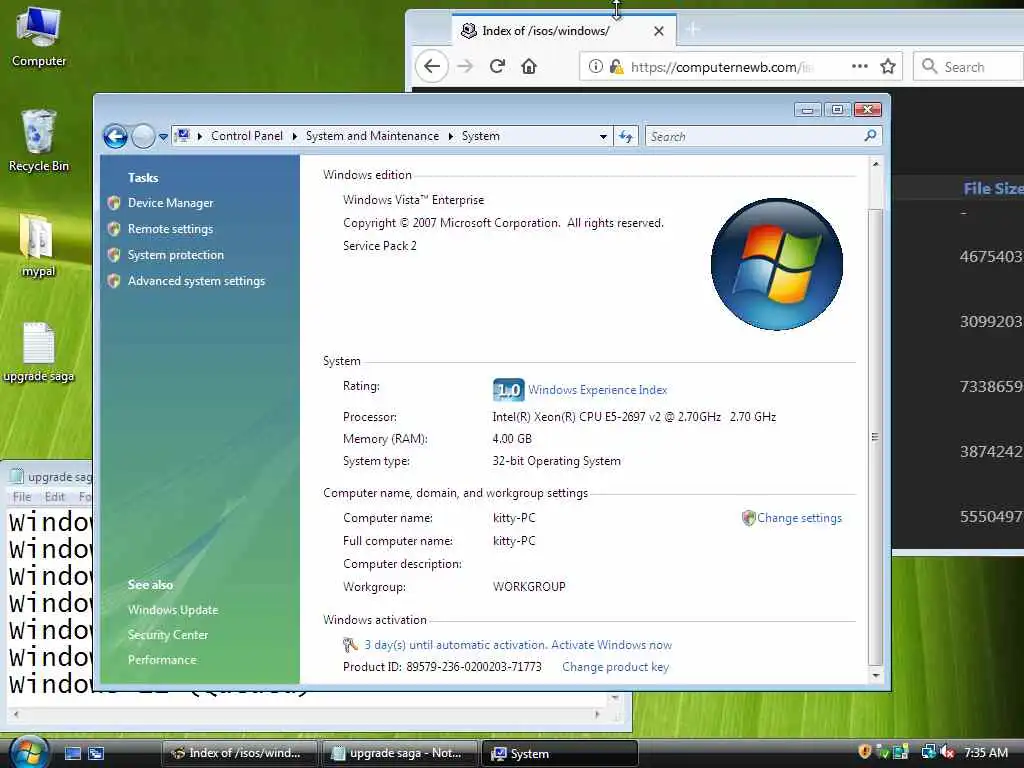Click scroll down arrow in System window
This screenshot has width=1024, height=768.
(876, 675)
